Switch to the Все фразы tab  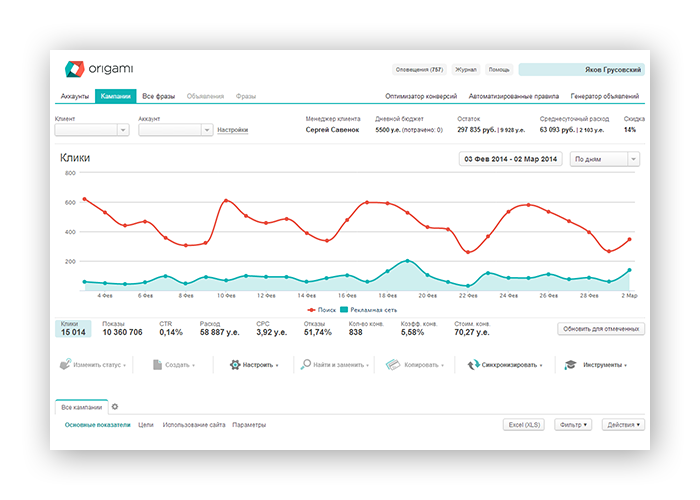coord(158,96)
